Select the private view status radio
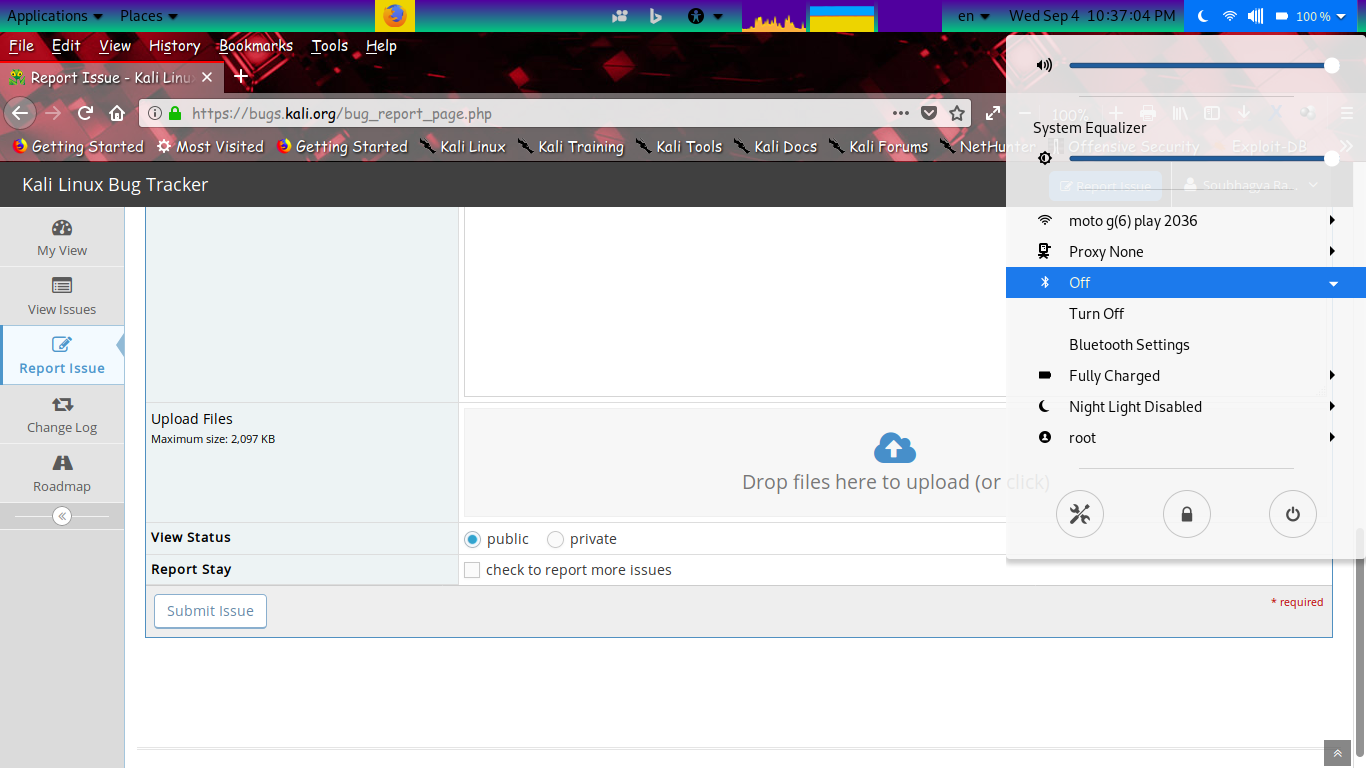This screenshot has height=768, width=1366. point(556,540)
